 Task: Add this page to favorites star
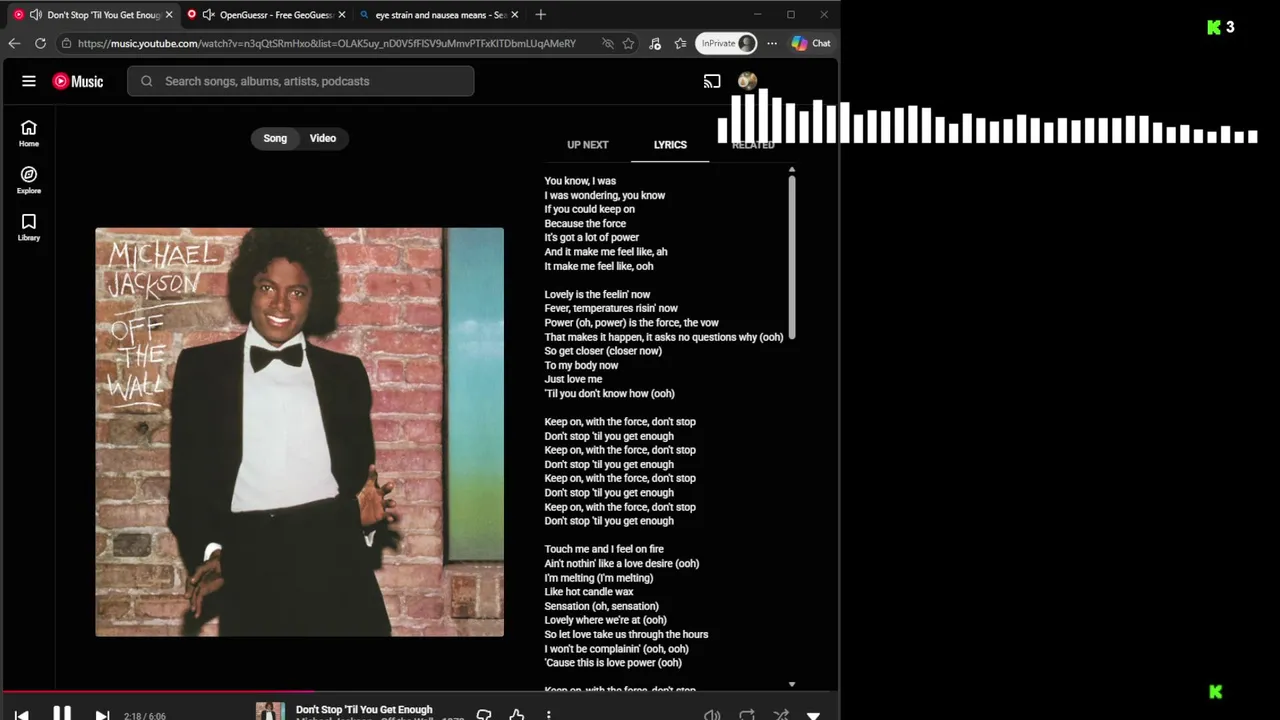coord(628,43)
